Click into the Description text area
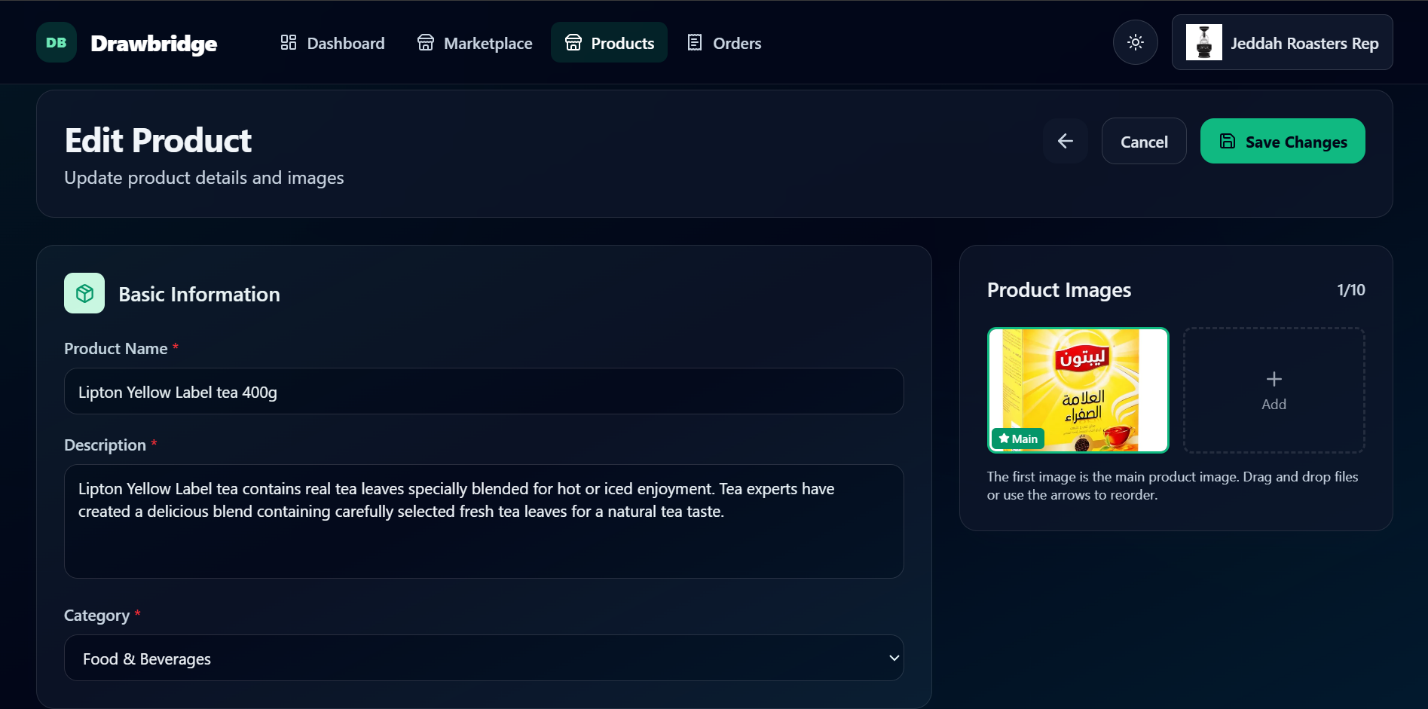This screenshot has width=1428, height=709. coord(484,521)
